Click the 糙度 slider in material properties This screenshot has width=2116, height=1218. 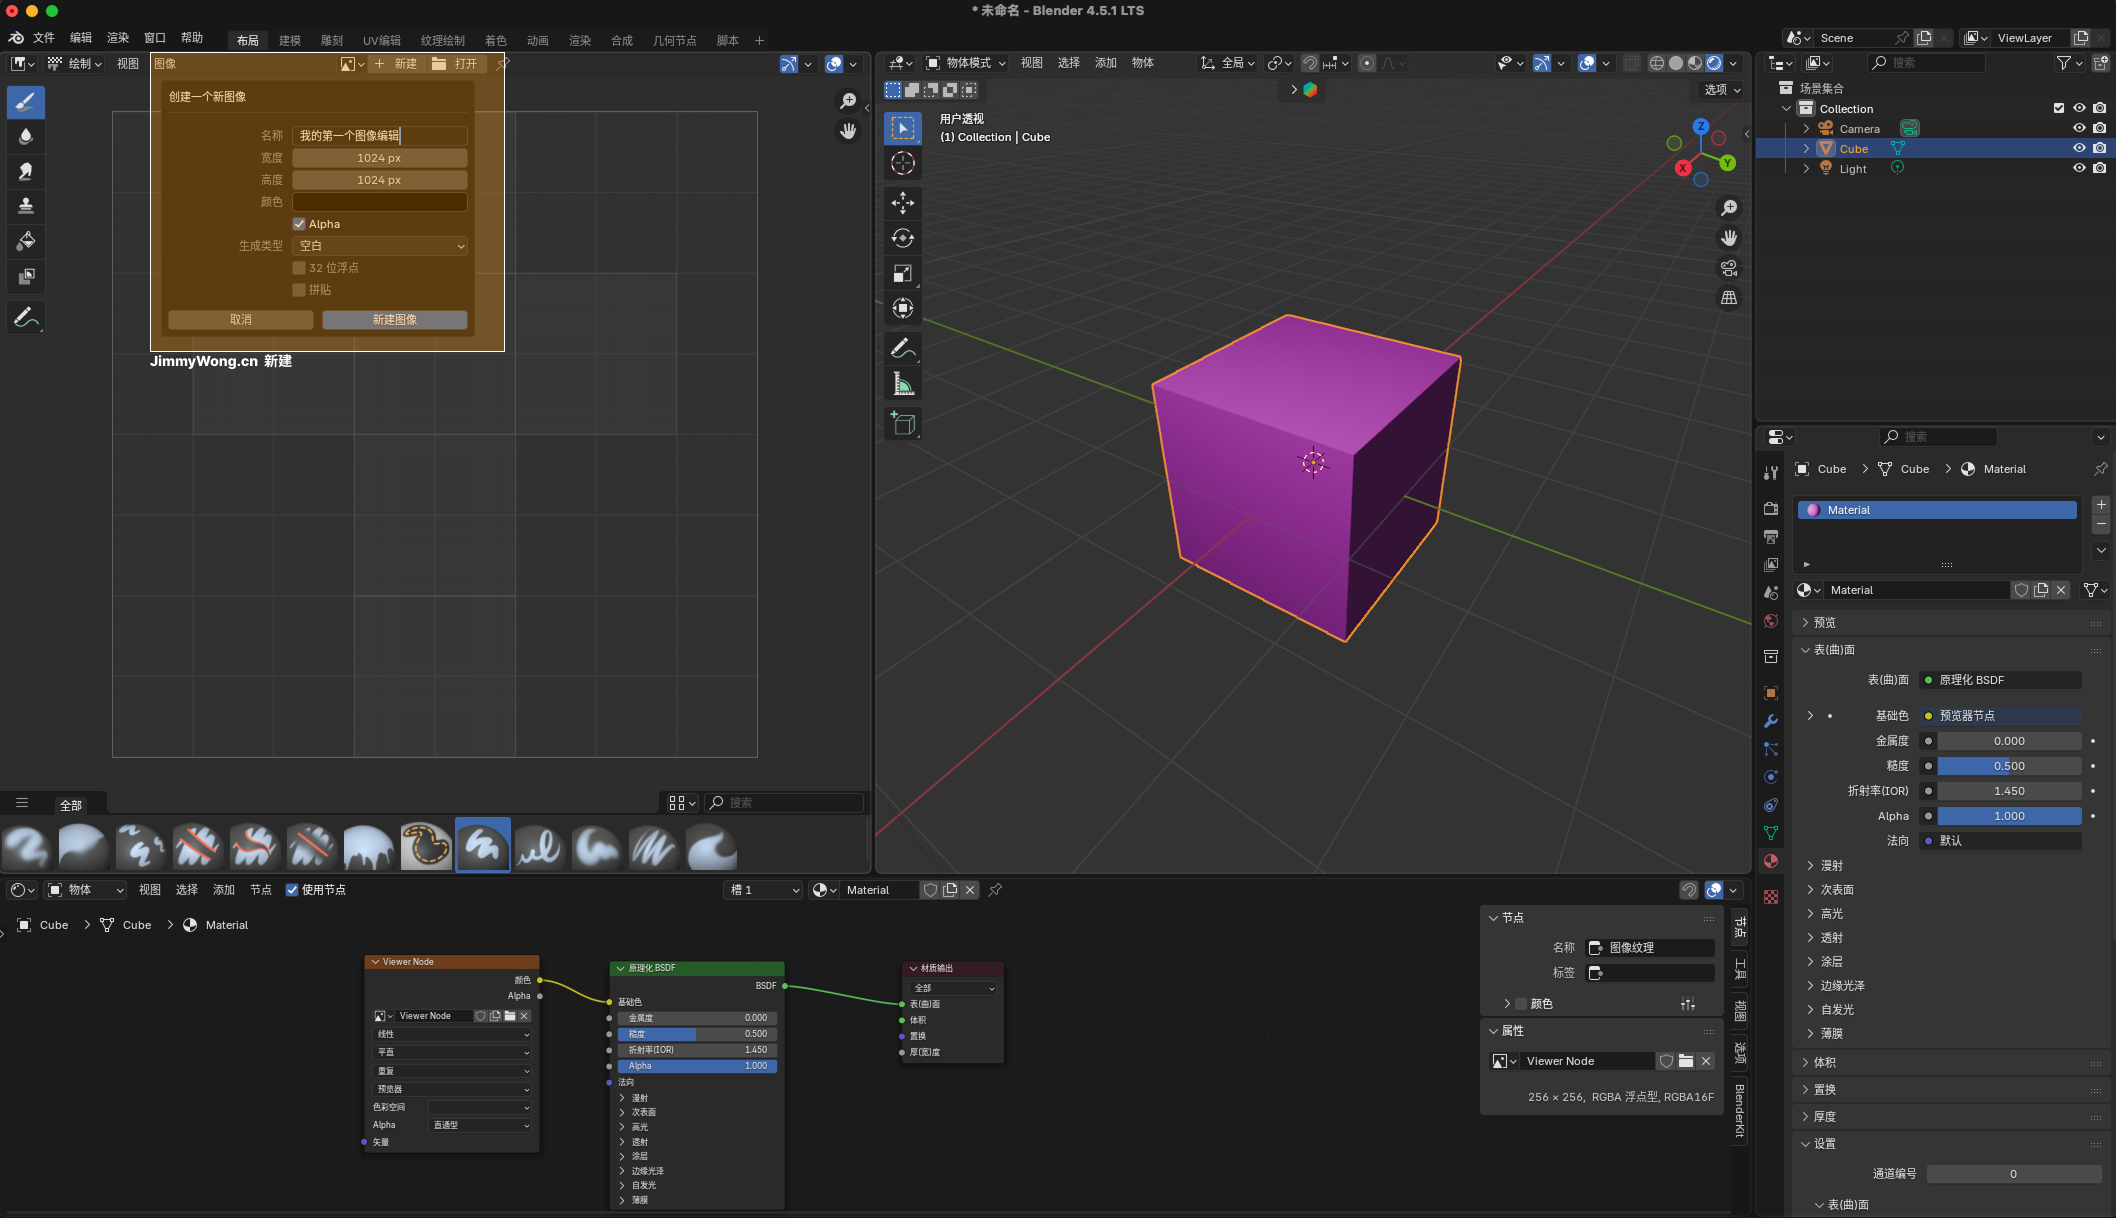(x=2008, y=766)
